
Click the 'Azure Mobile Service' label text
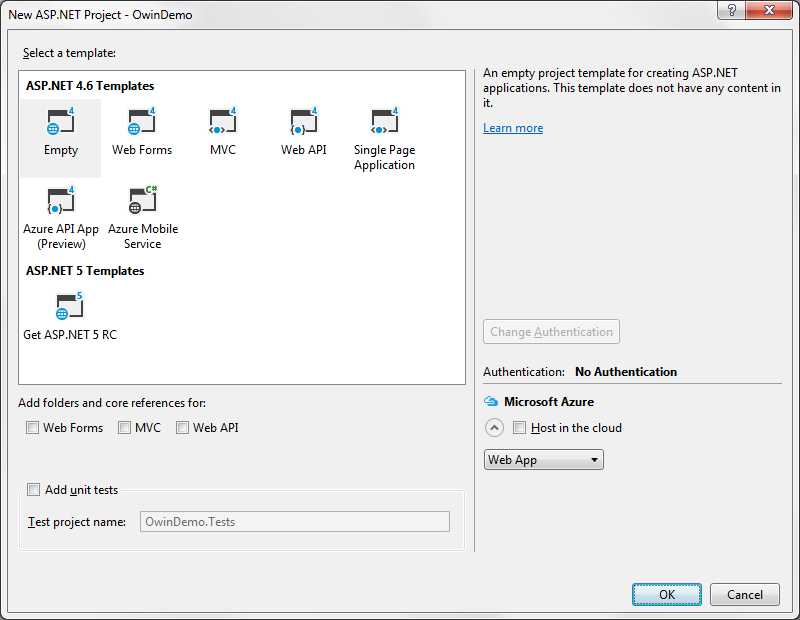143,236
